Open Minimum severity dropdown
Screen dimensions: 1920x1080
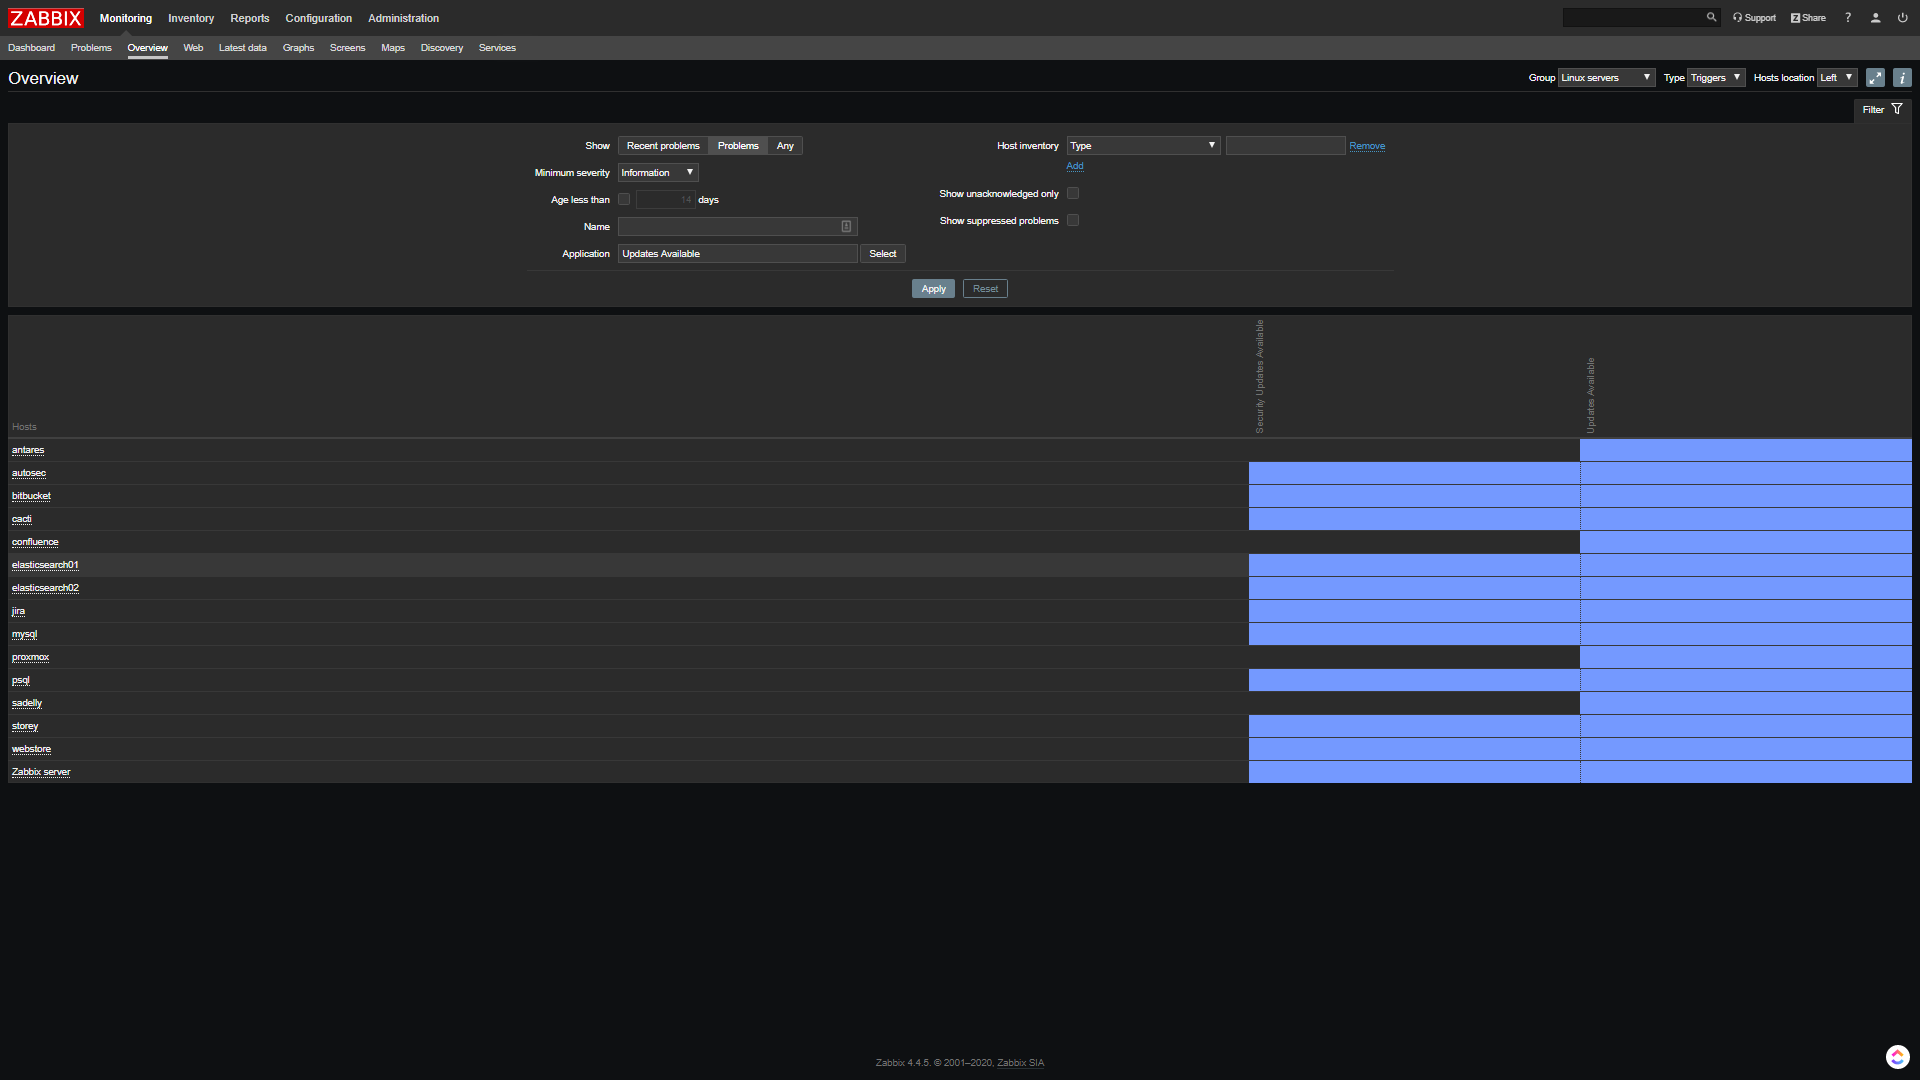click(x=657, y=173)
